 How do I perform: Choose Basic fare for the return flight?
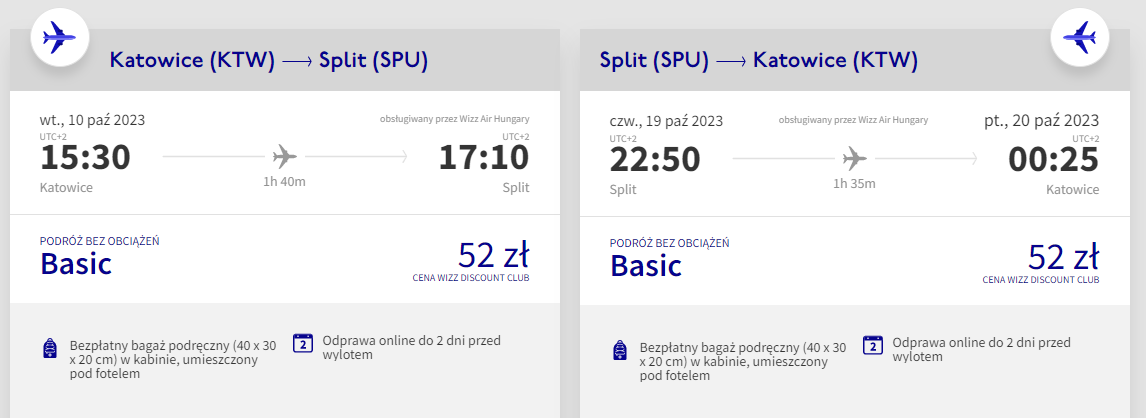pyautogui.click(x=646, y=264)
